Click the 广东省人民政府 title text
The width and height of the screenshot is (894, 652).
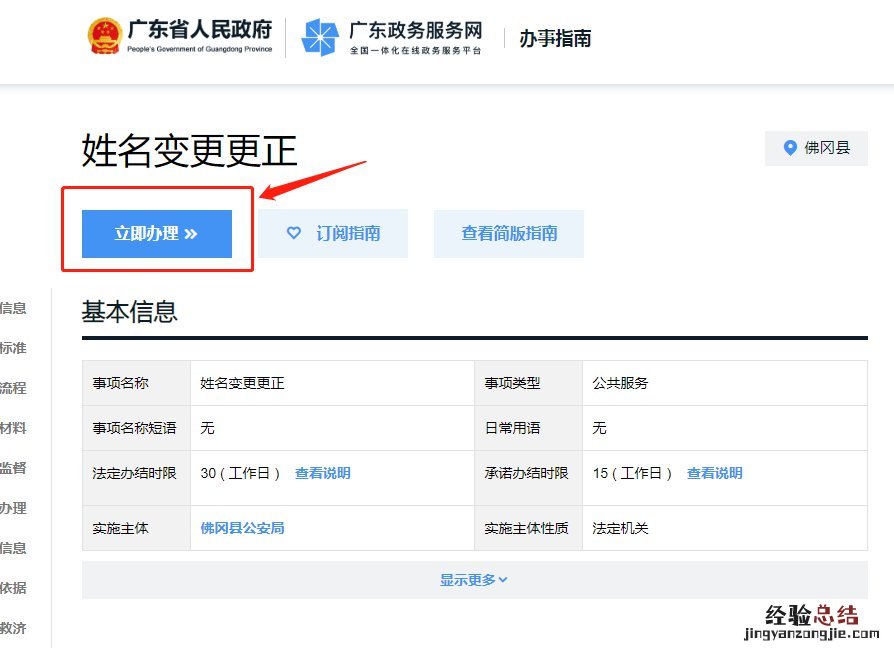pyautogui.click(x=200, y=29)
